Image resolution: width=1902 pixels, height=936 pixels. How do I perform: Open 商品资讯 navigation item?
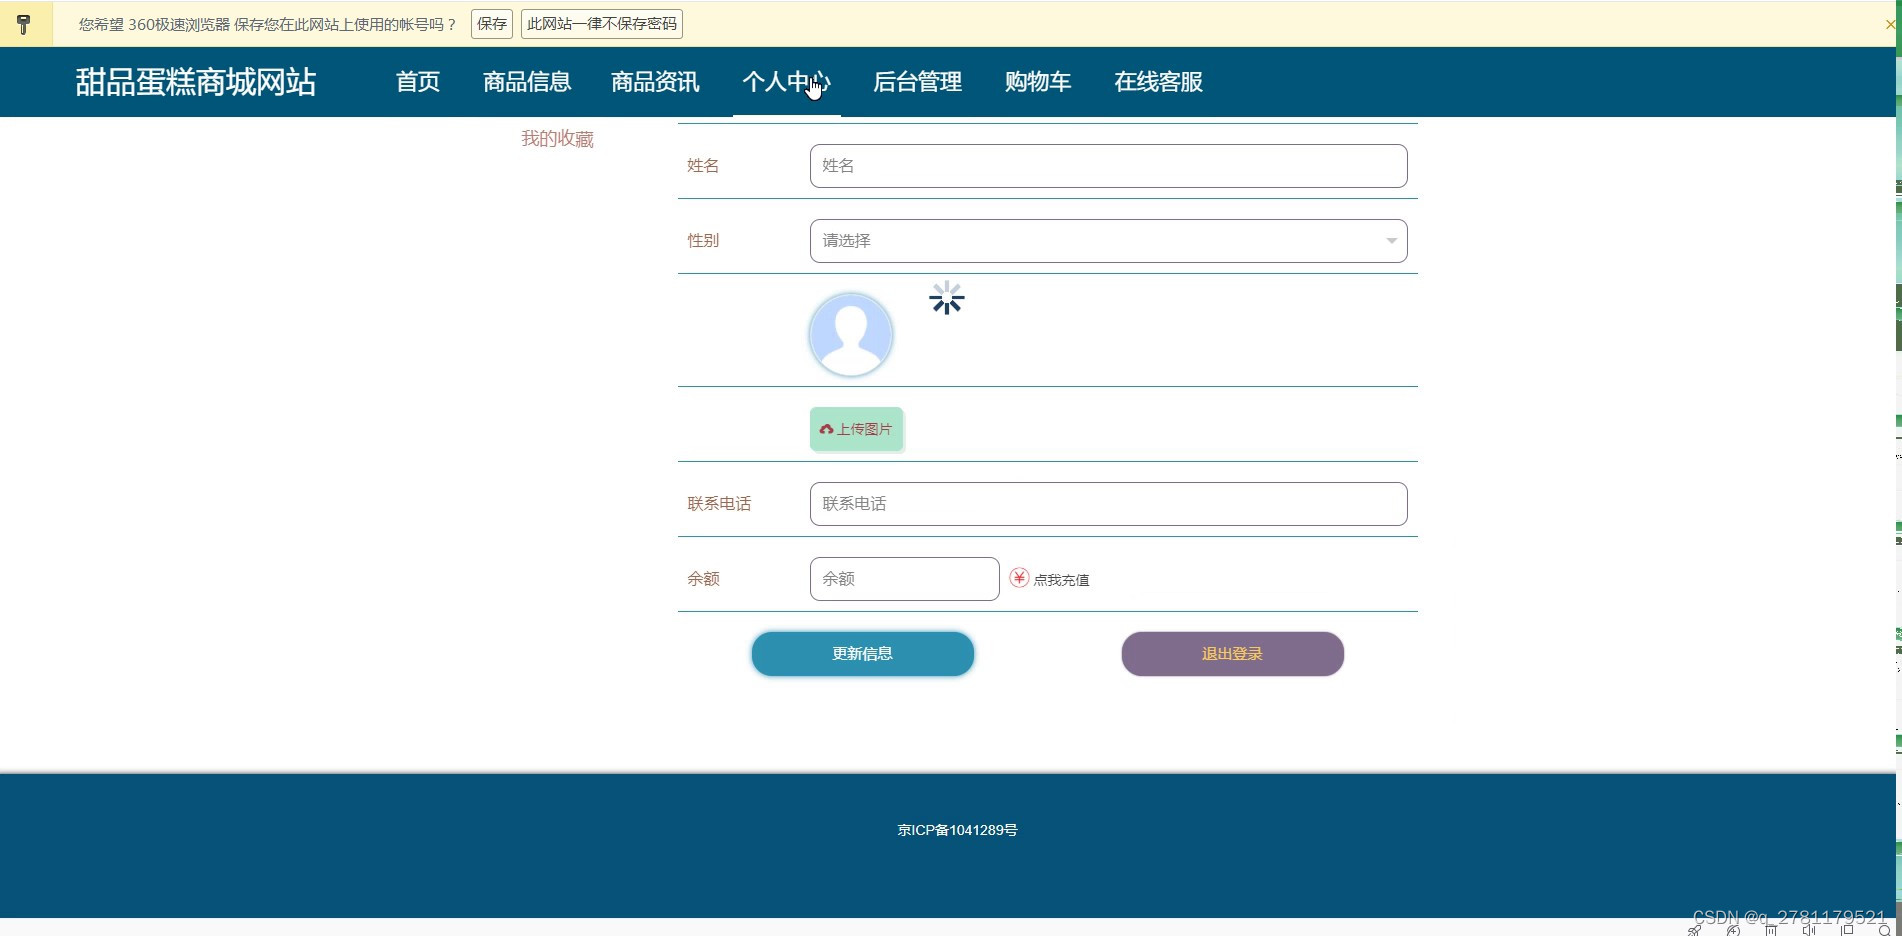[655, 82]
